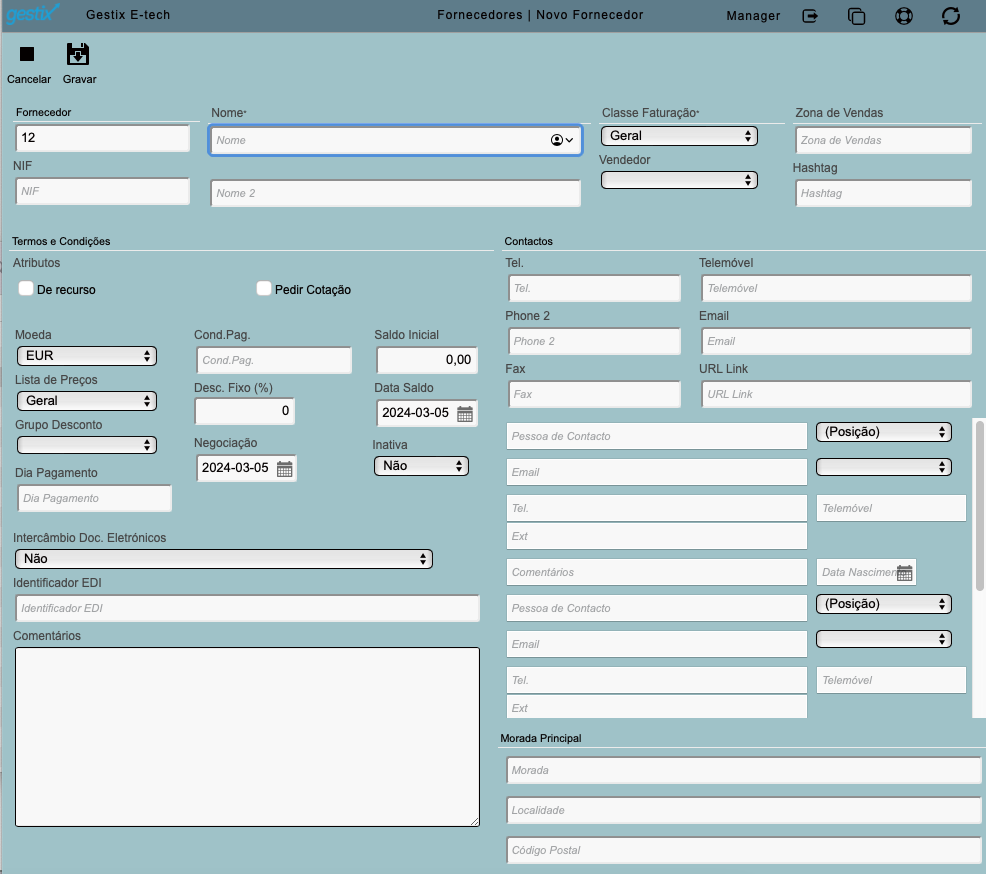
Task: Click the first Pessoa de Contacto field
Action: point(656,436)
